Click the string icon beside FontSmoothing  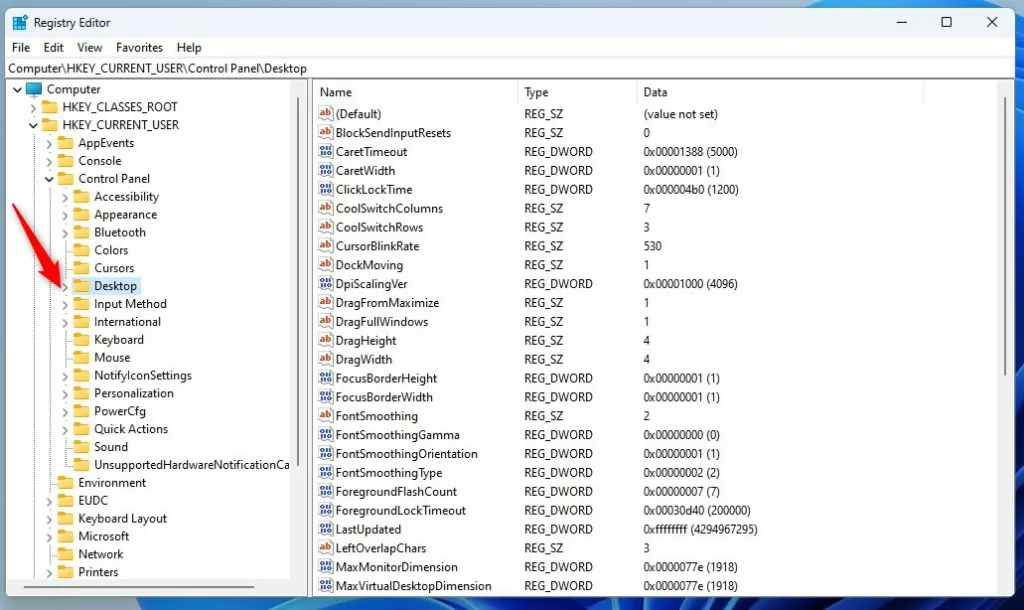(325, 415)
